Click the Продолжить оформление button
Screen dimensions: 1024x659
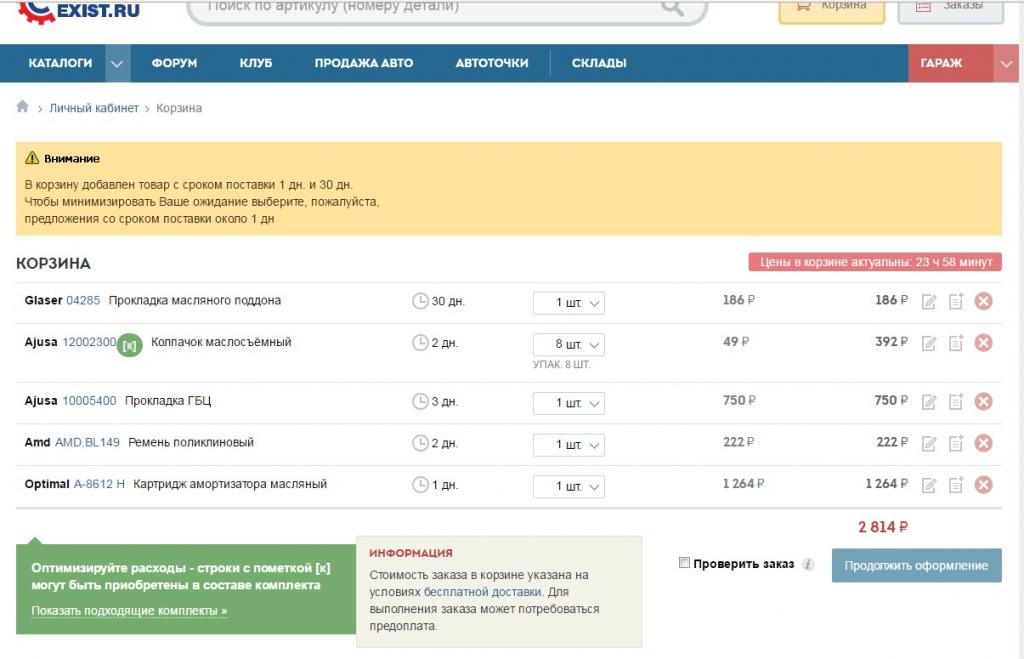tap(916, 566)
